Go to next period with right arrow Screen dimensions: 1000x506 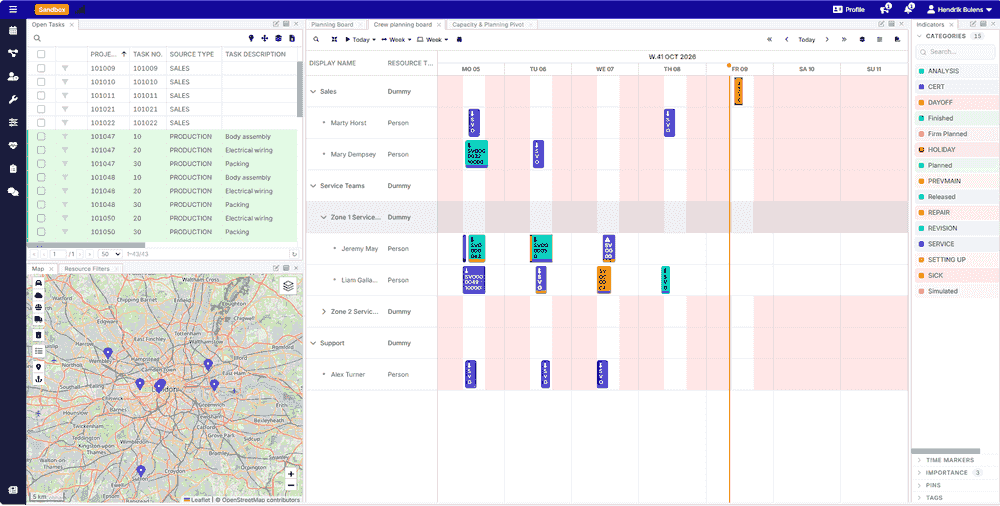tap(827, 40)
